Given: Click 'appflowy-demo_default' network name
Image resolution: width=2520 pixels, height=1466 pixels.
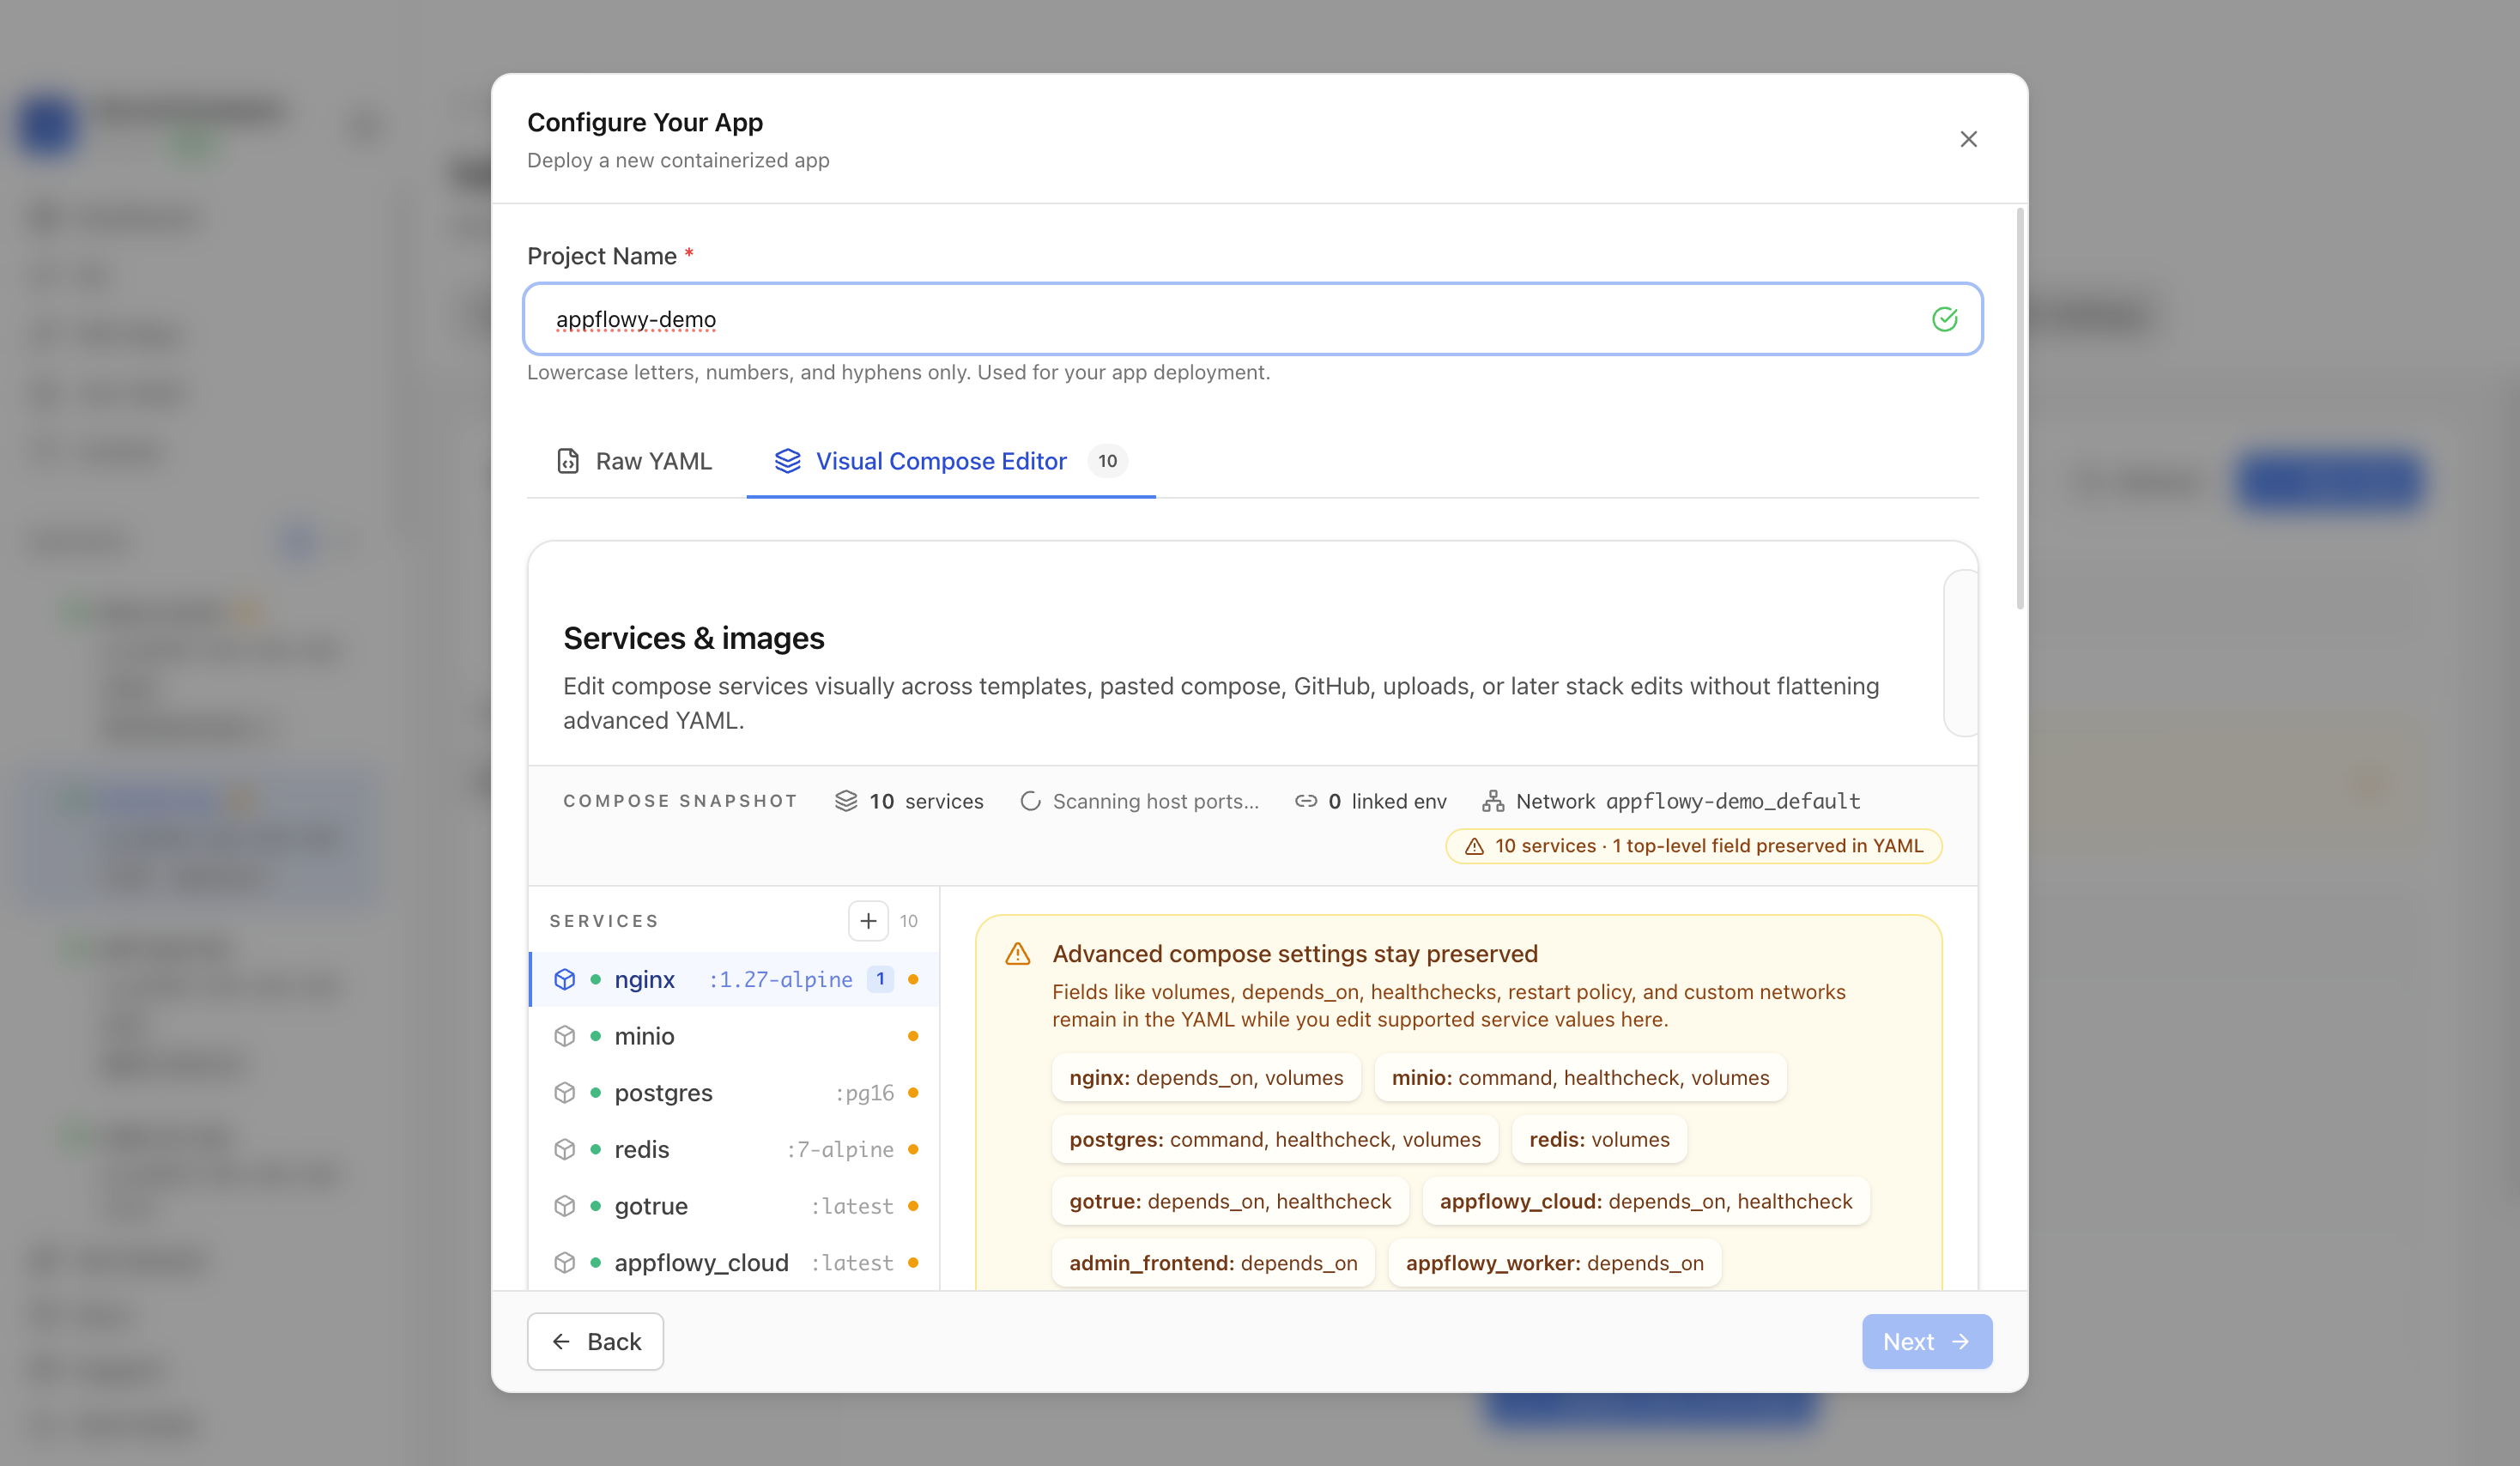Looking at the screenshot, I should click(x=1733, y=801).
